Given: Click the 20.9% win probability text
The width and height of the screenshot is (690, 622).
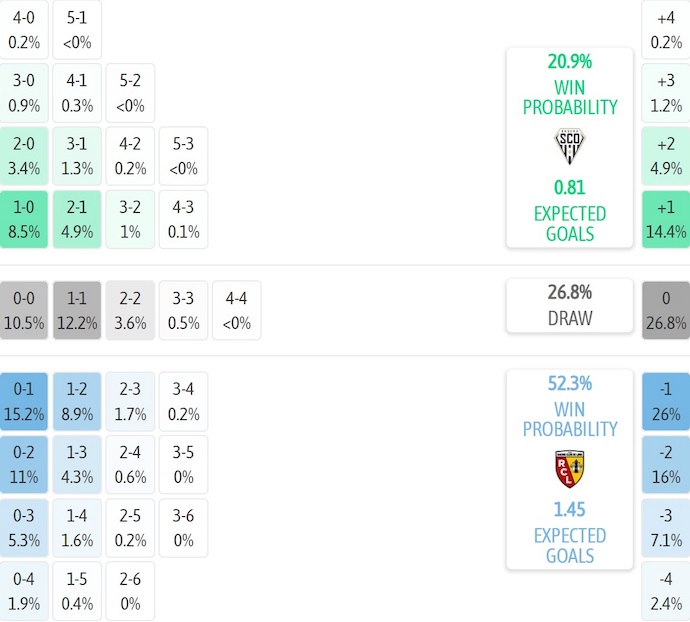Looking at the screenshot, I should pyautogui.click(x=569, y=61).
